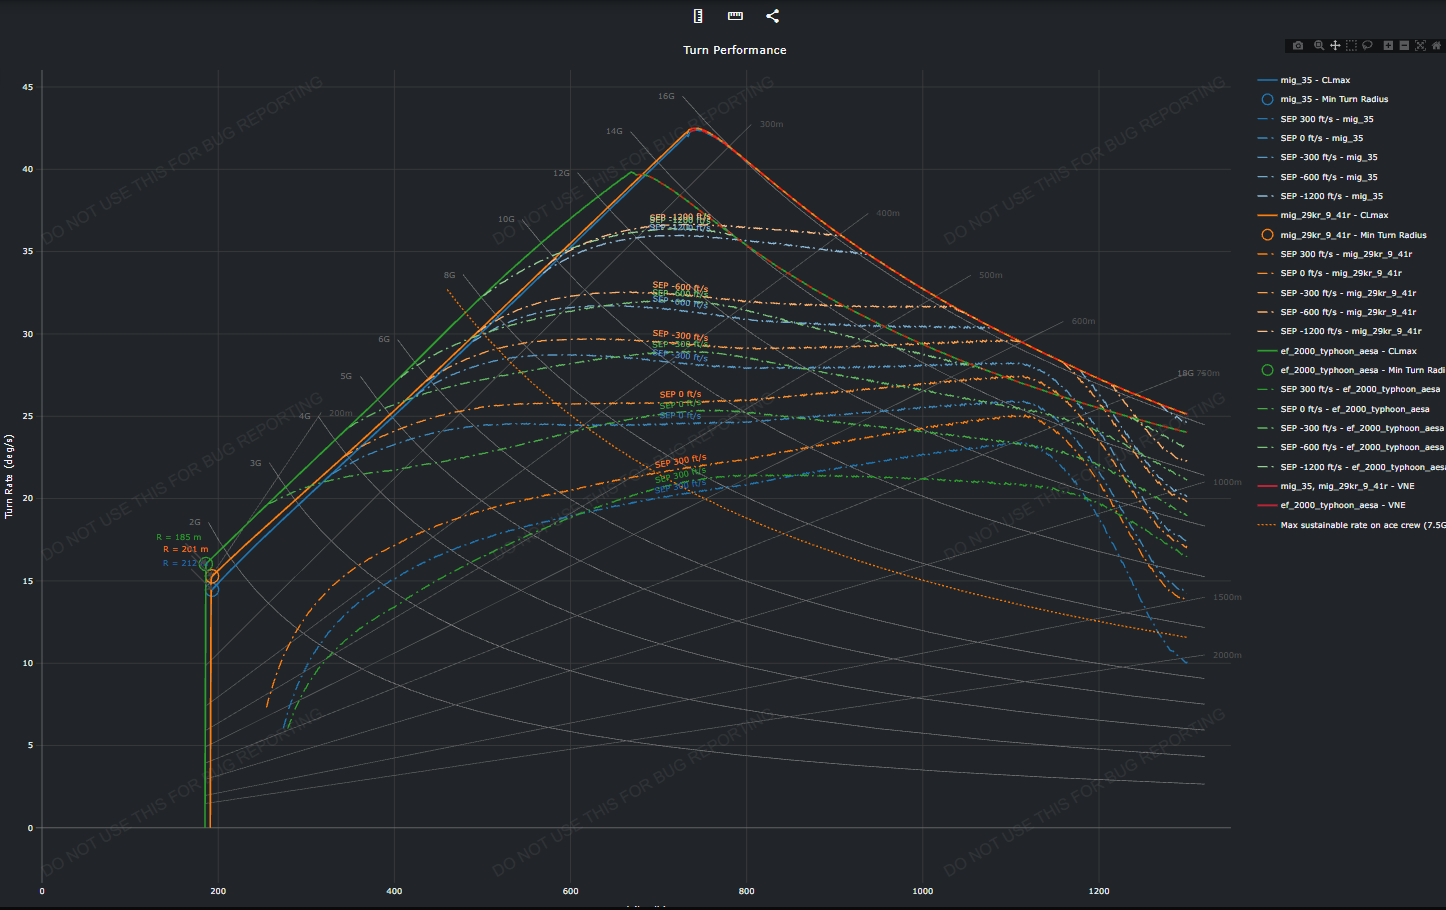
Task: Click the vertical ruler icon above the chart
Action: [698, 16]
